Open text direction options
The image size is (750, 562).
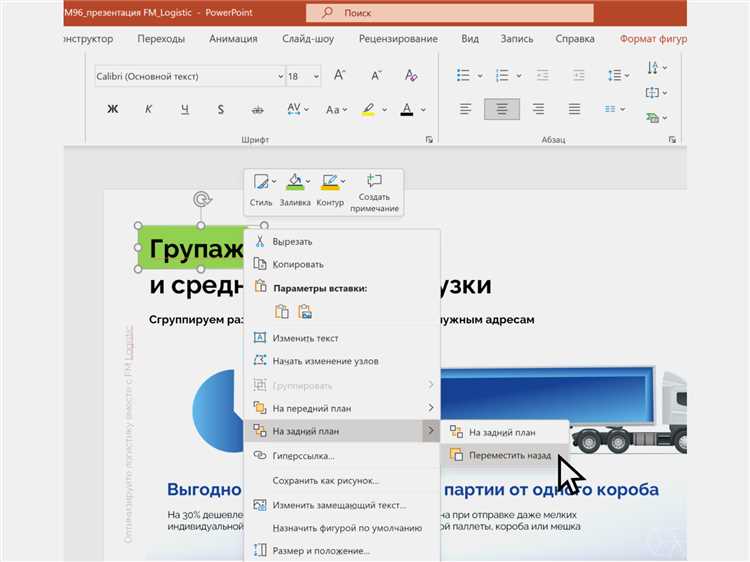pyautogui.click(x=657, y=67)
